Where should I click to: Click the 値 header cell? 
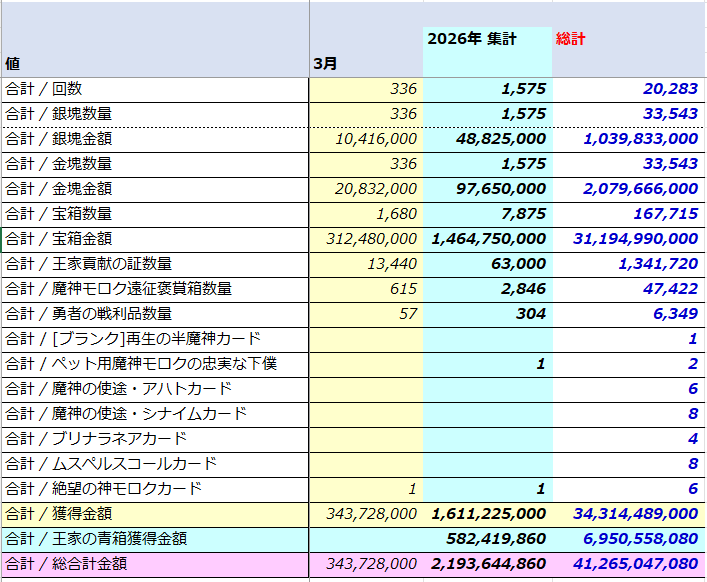click(13, 63)
